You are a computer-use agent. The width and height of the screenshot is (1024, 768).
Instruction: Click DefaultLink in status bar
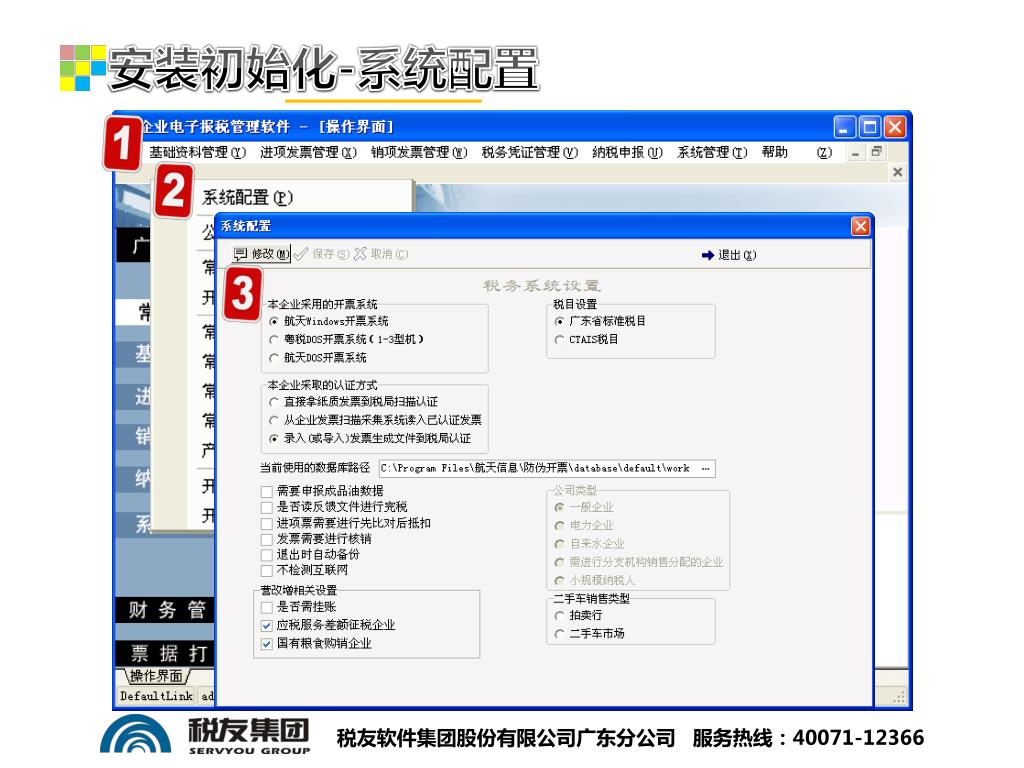pyautogui.click(x=156, y=696)
